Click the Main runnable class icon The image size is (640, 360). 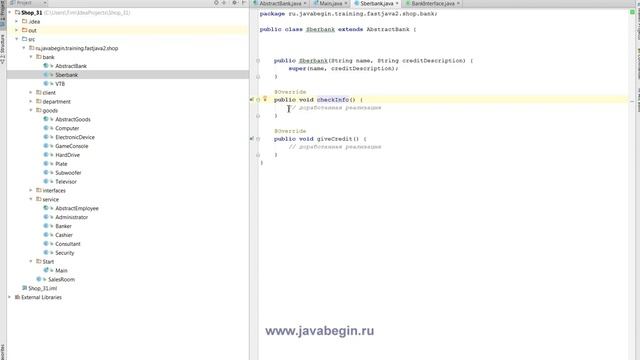[46, 270]
